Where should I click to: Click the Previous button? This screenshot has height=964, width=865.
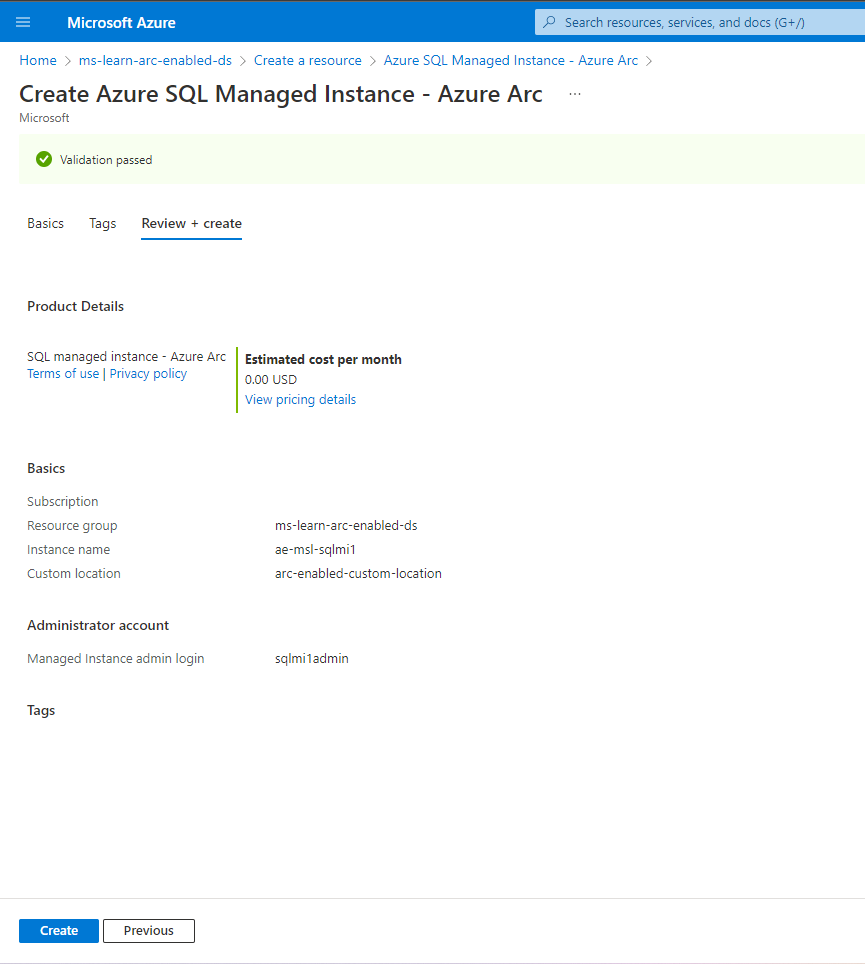(149, 931)
